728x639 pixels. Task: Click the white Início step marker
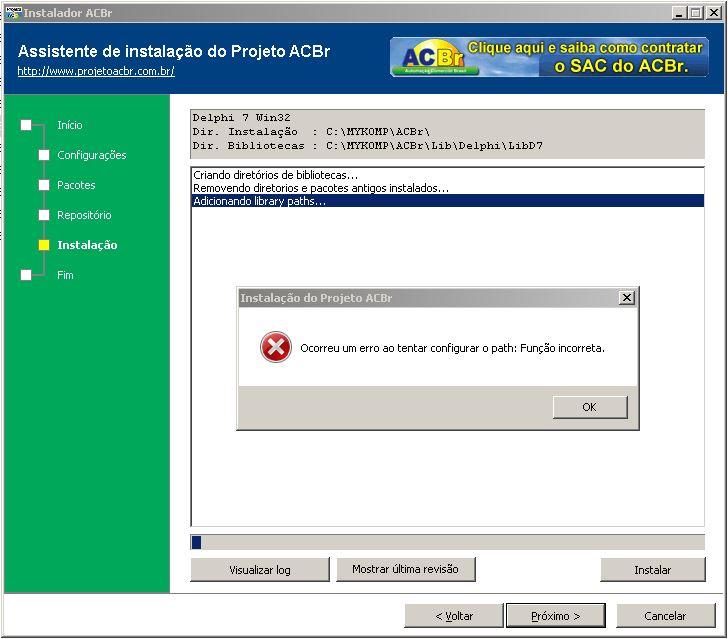[26, 125]
